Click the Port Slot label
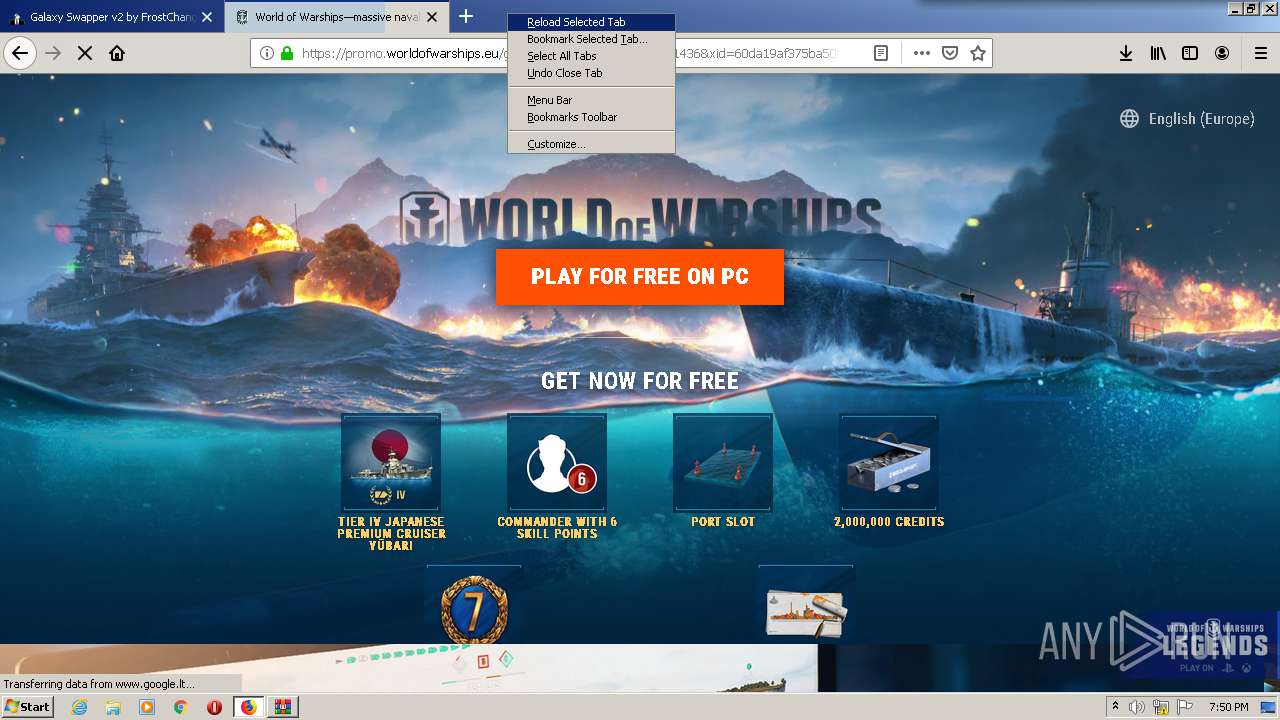Viewport: 1280px width, 720px height. click(723, 521)
